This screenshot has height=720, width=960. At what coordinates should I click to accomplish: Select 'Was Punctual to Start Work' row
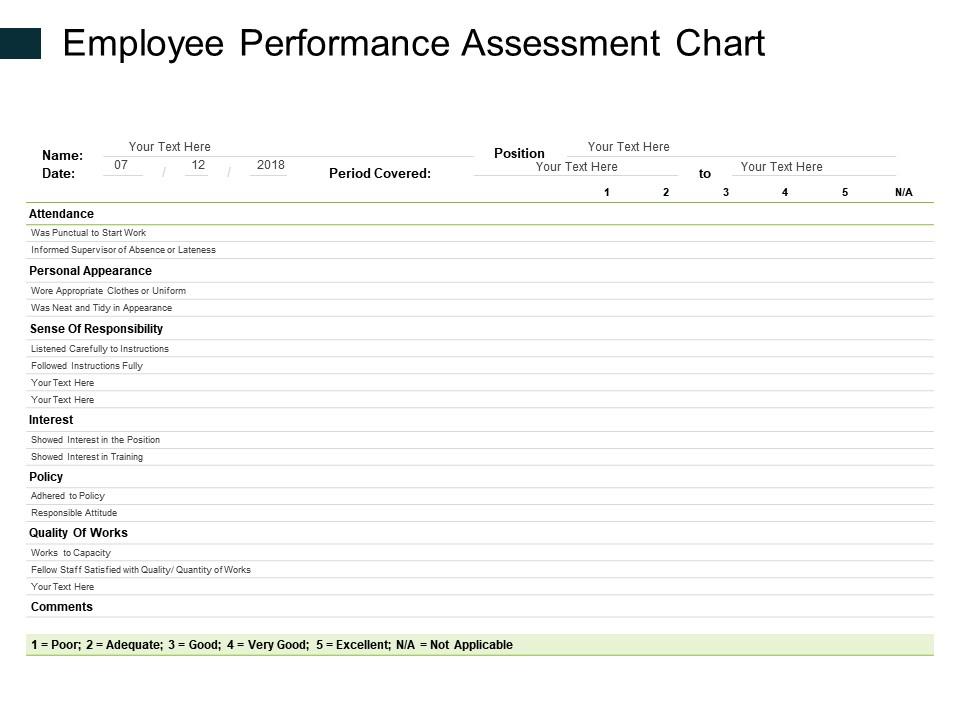480,233
